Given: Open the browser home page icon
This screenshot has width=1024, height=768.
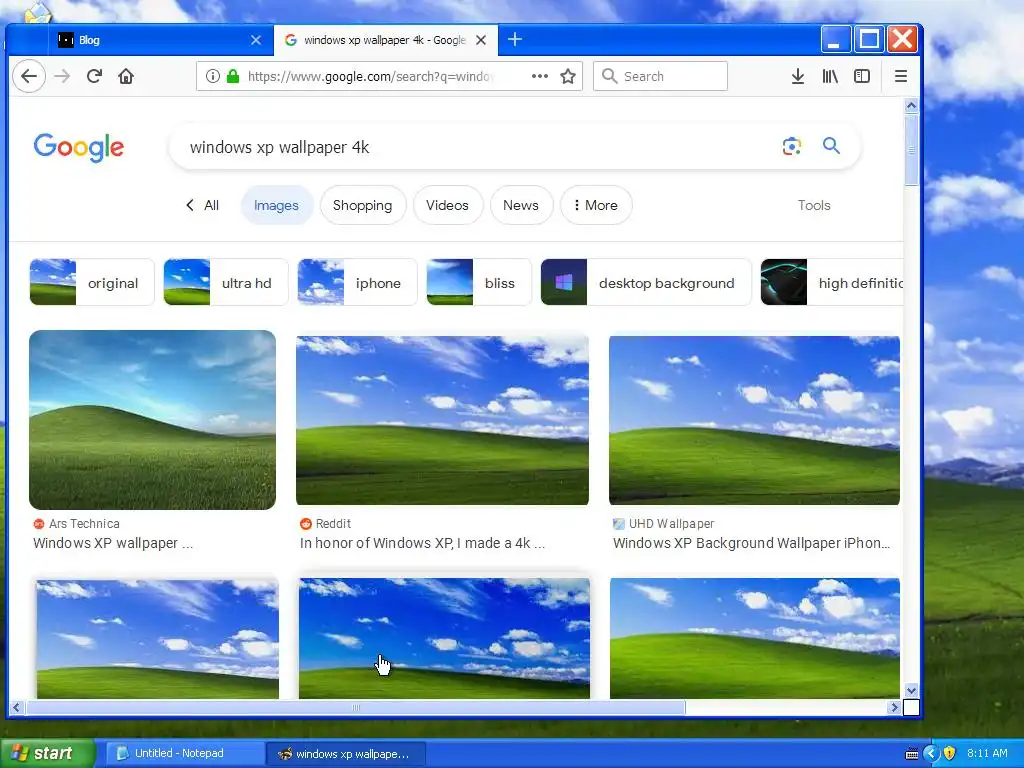Looking at the screenshot, I should [x=126, y=76].
